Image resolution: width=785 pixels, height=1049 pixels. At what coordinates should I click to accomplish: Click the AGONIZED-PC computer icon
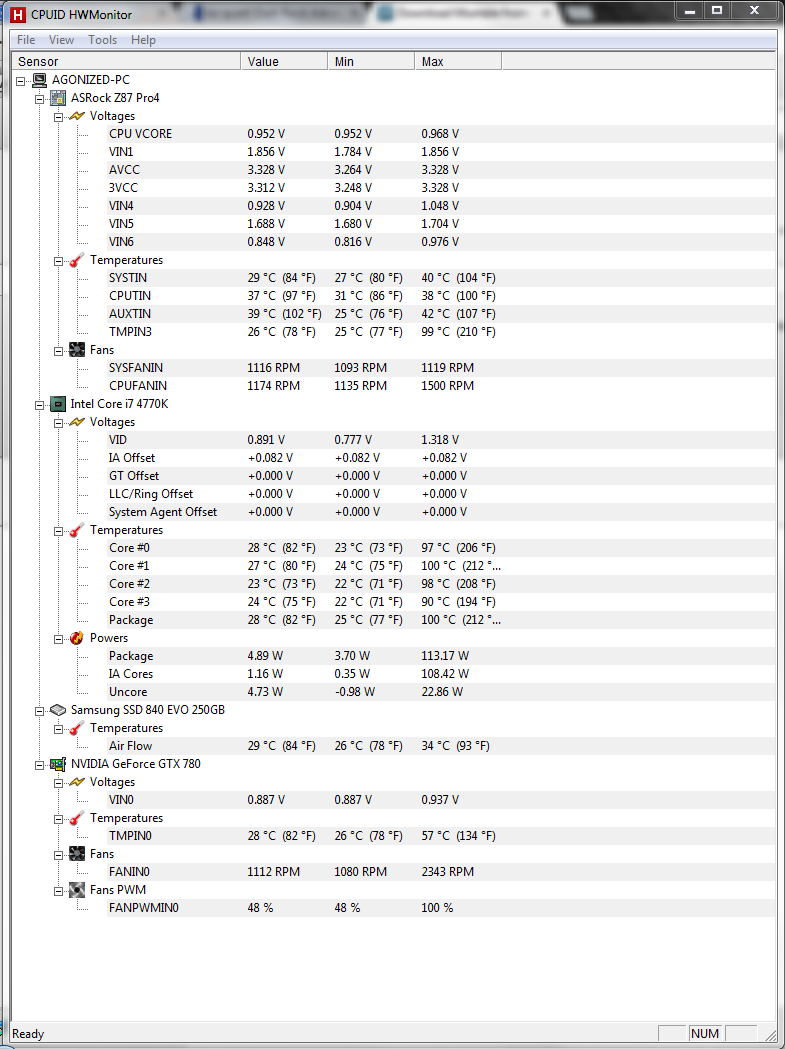click(40, 80)
